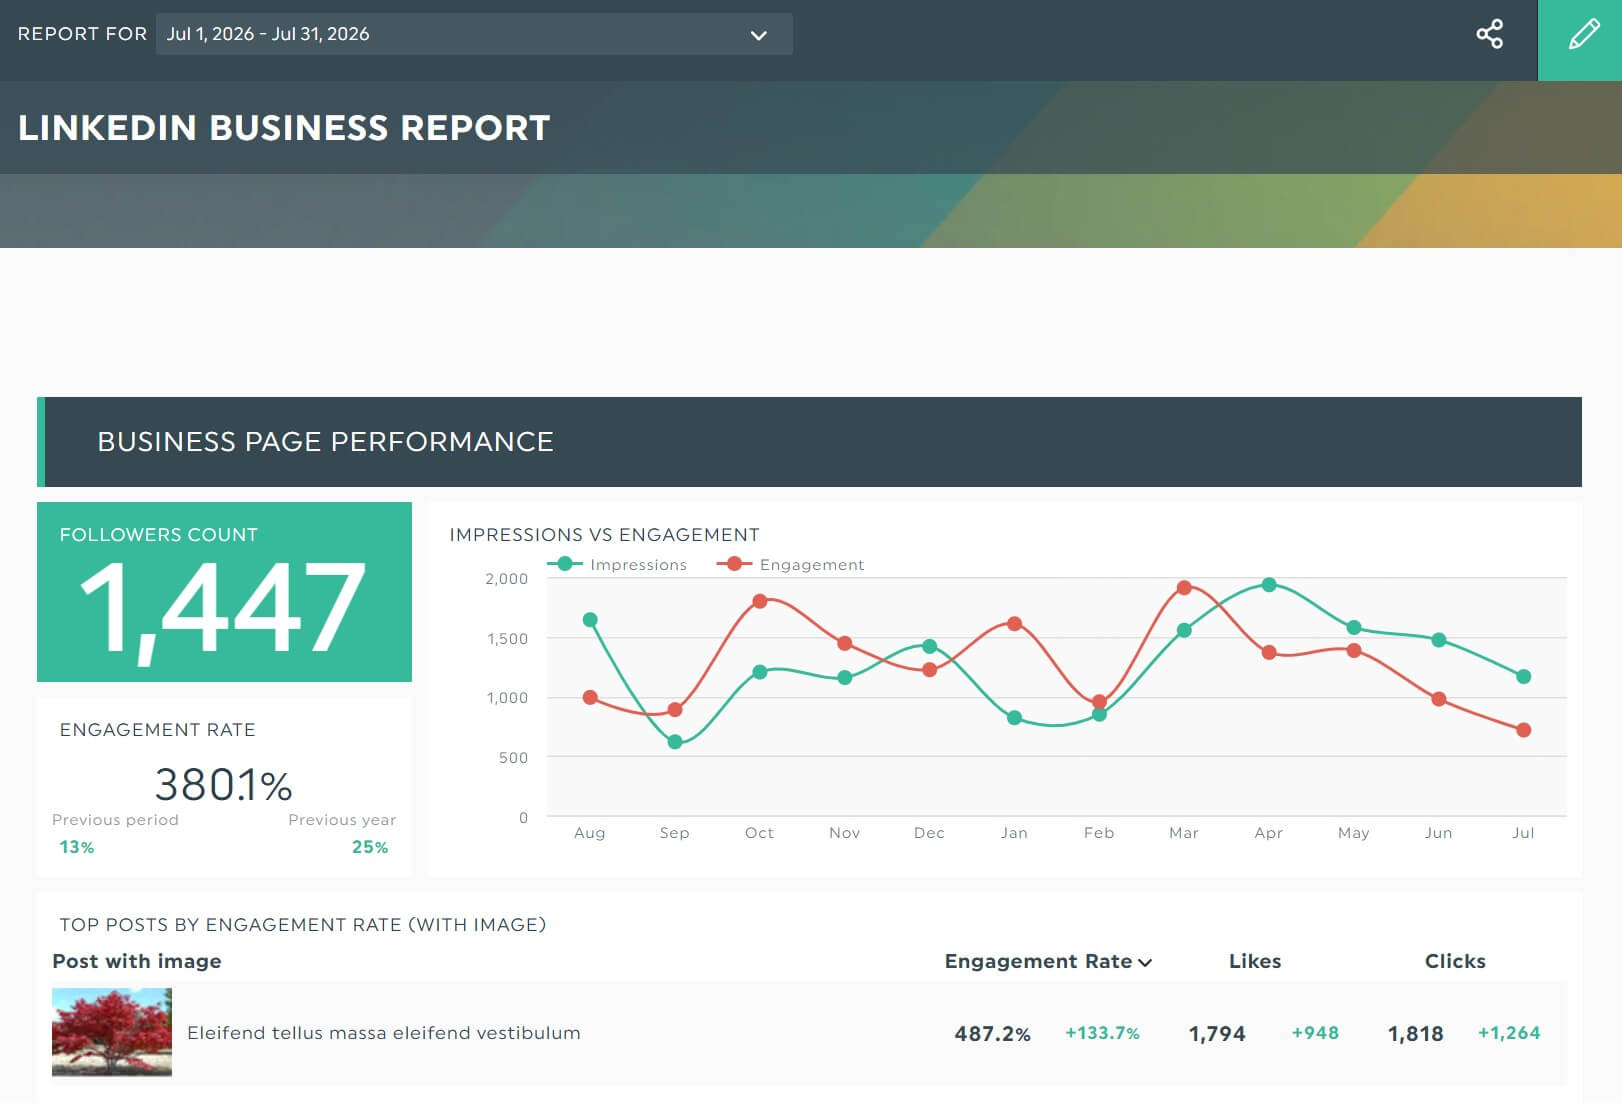Click the Post with image column header
Image resolution: width=1622 pixels, height=1103 pixels.
(x=137, y=961)
